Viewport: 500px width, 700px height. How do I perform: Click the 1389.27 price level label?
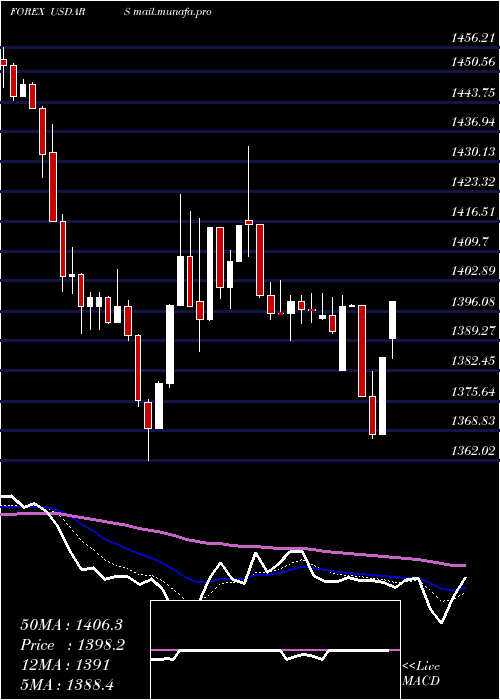point(473,331)
